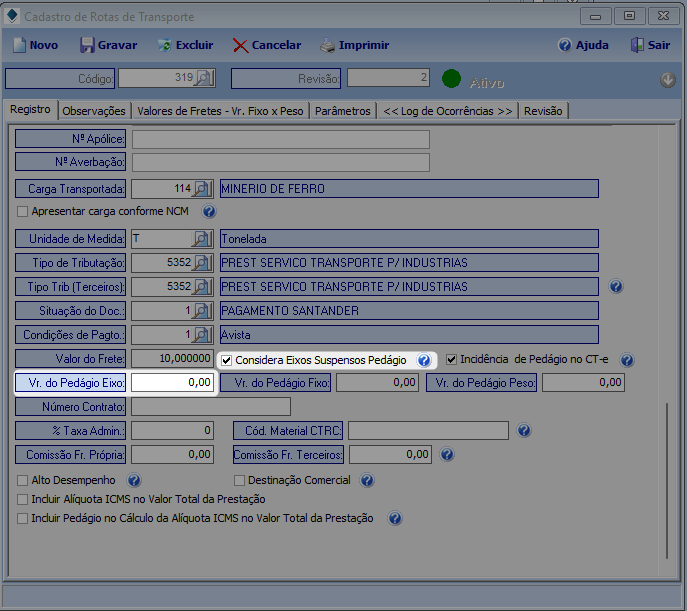Exit the form using Sair

[650, 45]
